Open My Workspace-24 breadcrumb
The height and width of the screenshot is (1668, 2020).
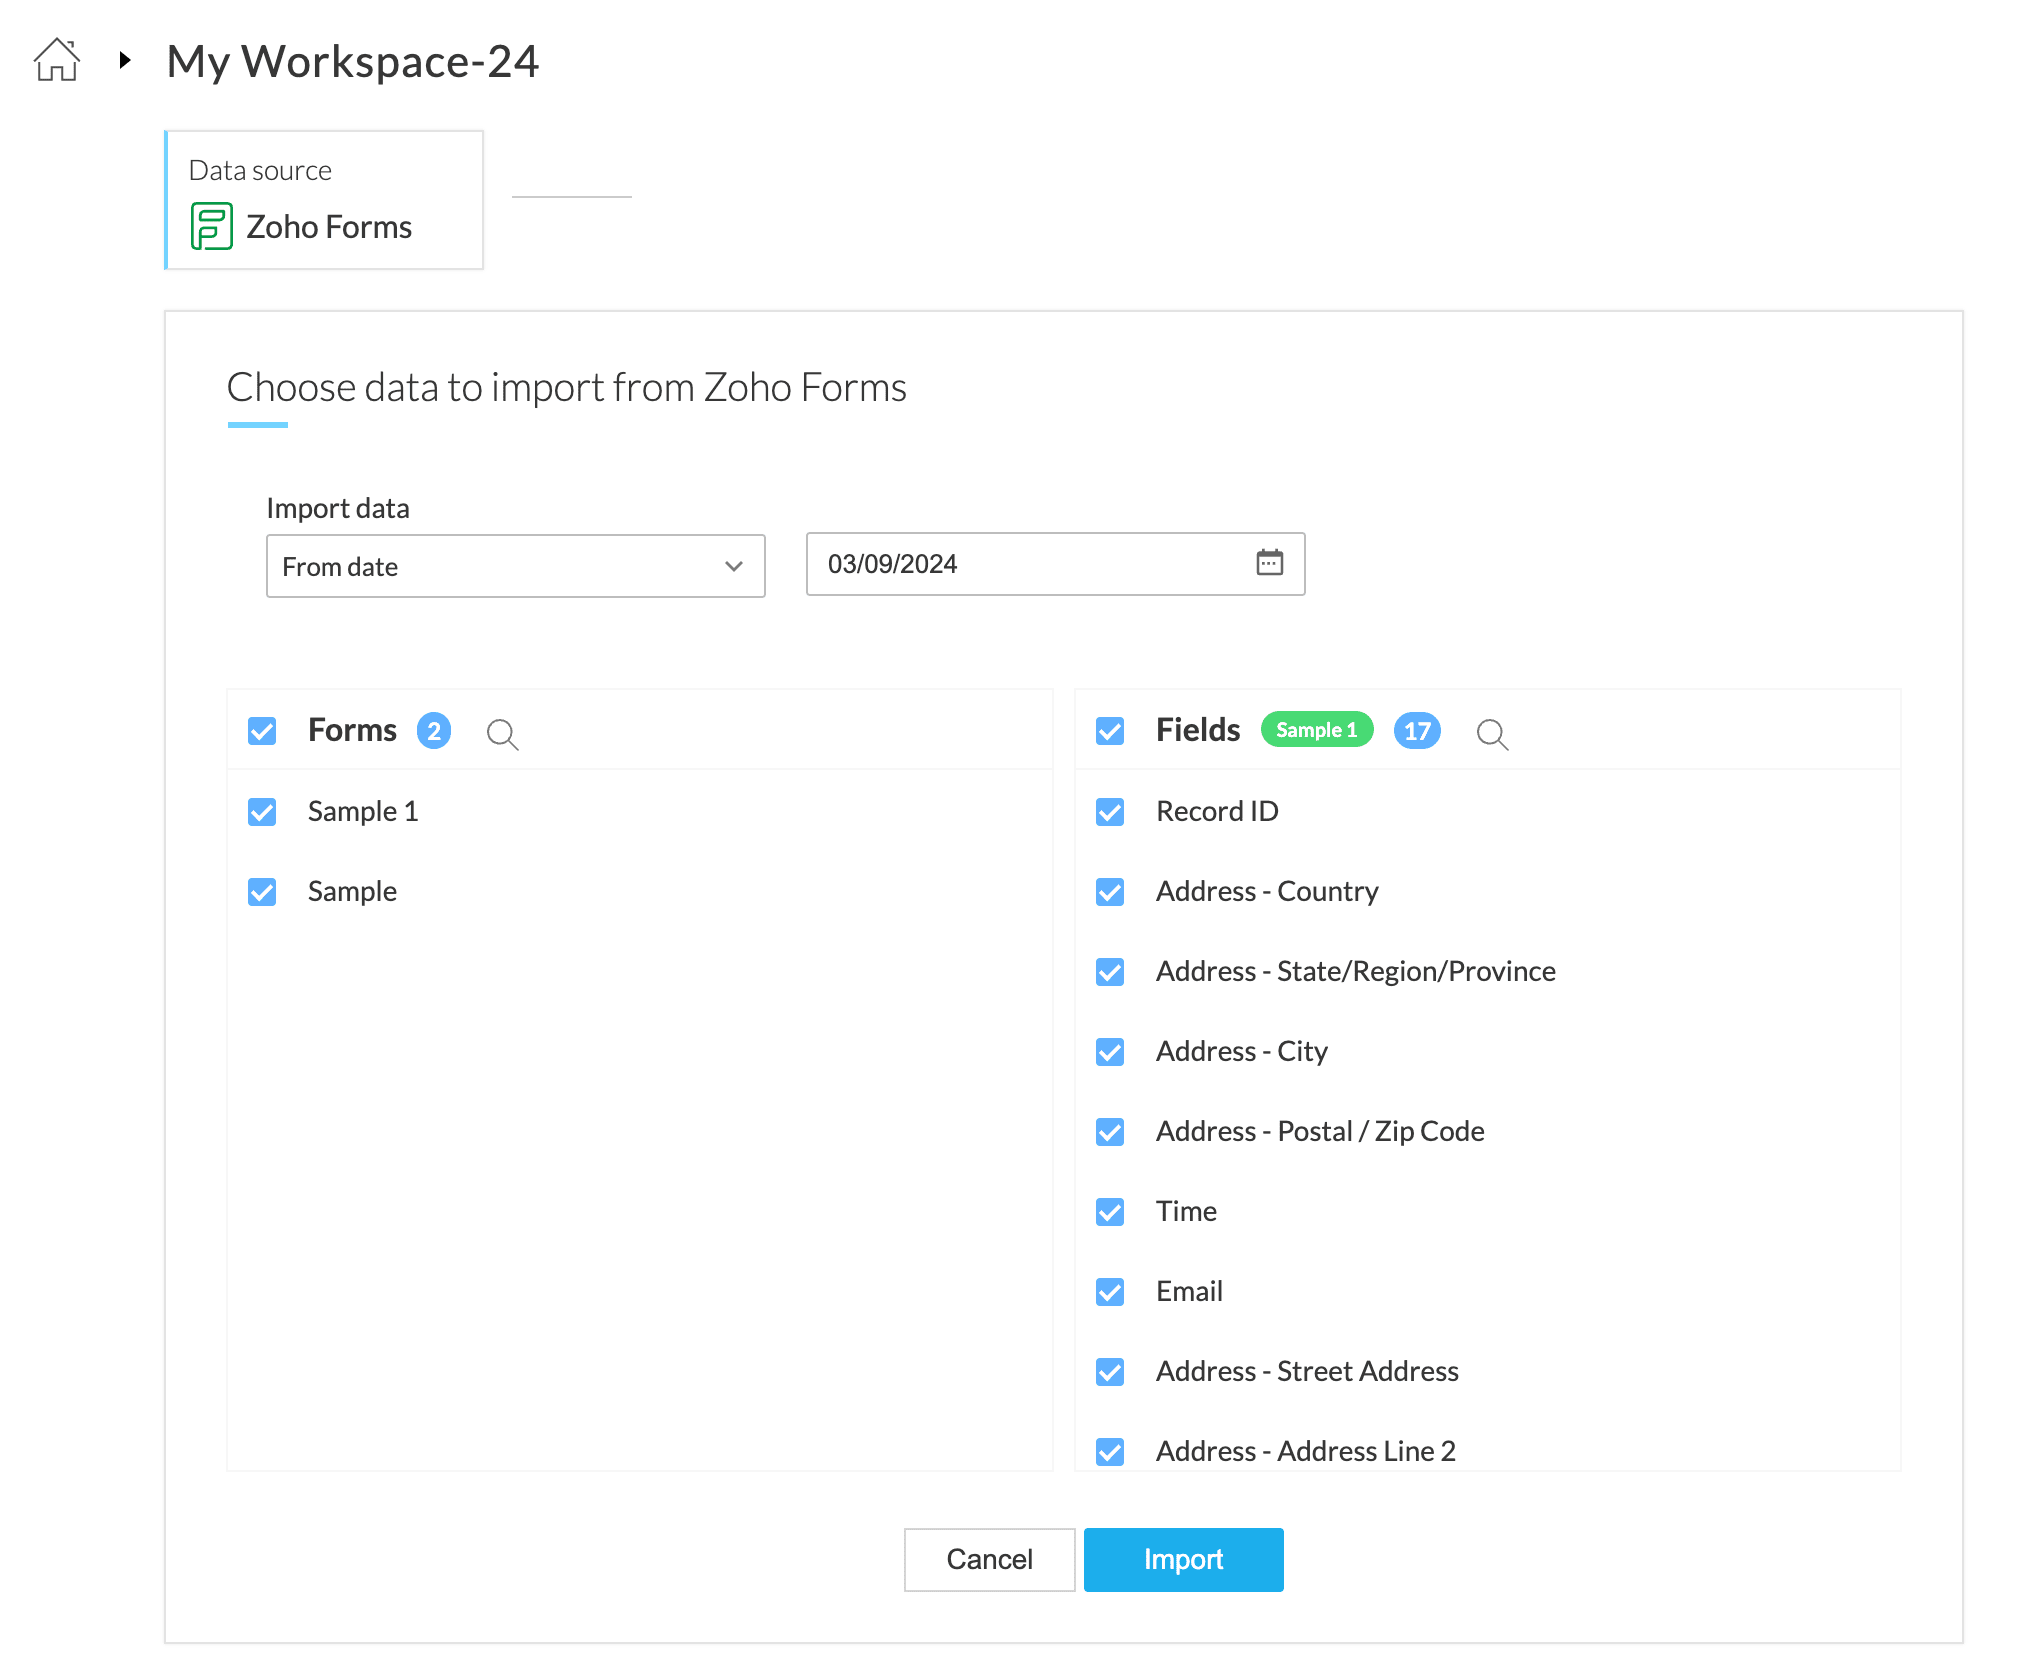352,61
